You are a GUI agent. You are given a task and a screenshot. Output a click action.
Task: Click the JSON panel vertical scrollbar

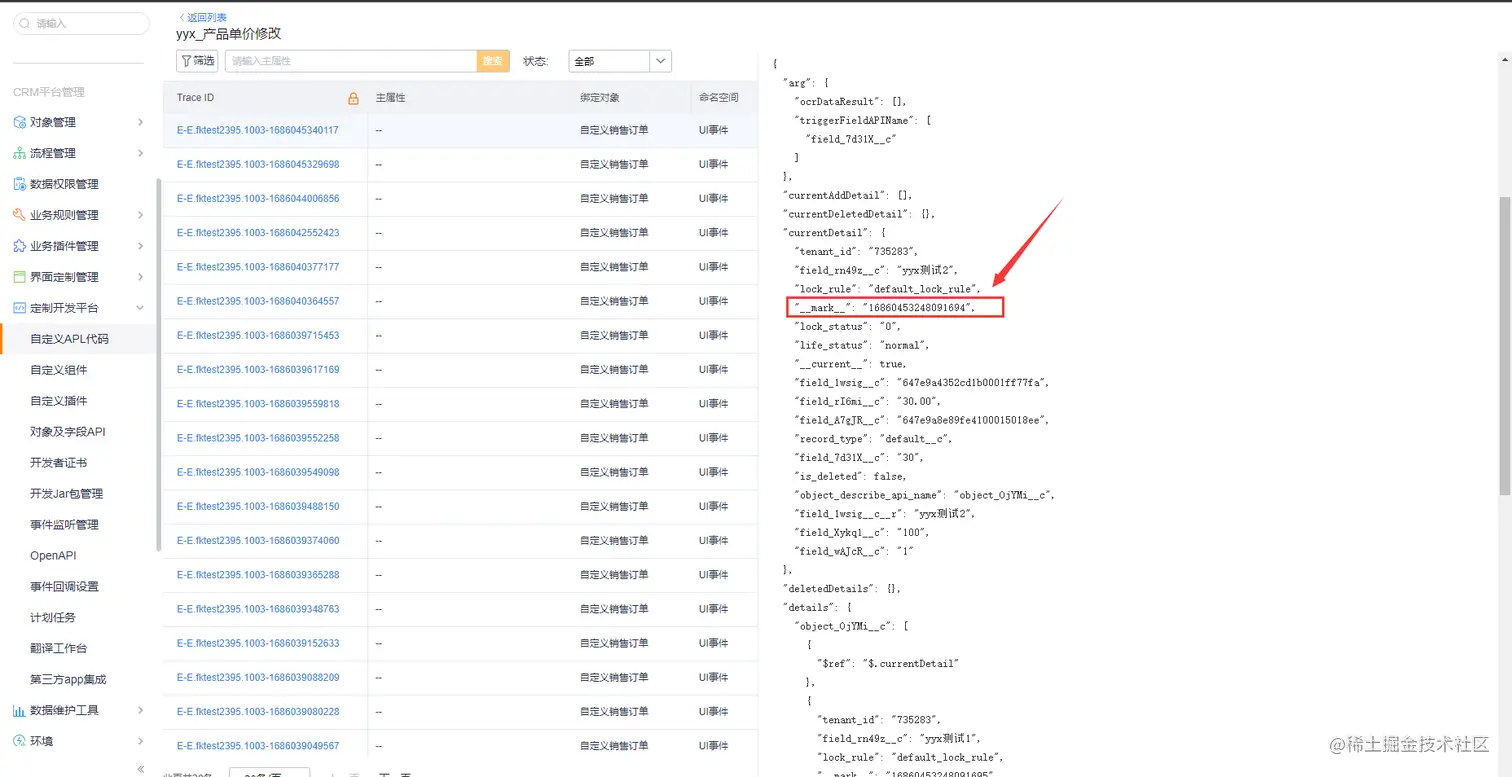point(1505,345)
